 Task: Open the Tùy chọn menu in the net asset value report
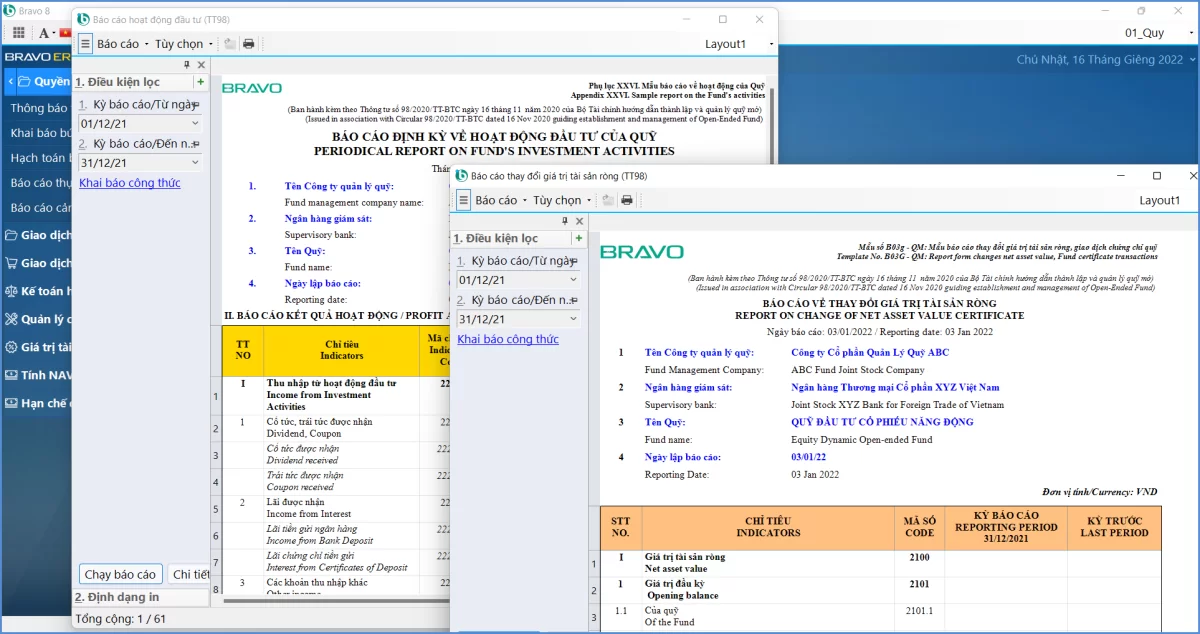click(x=561, y=200)
